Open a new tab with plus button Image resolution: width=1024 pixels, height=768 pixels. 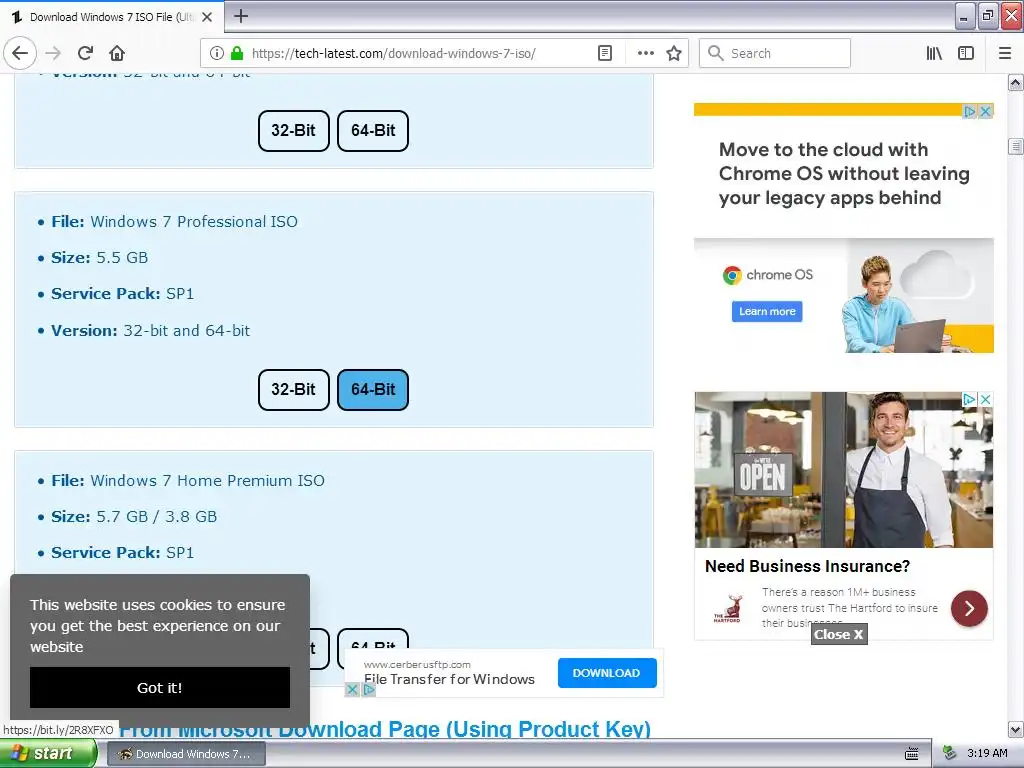coord(241,16)
